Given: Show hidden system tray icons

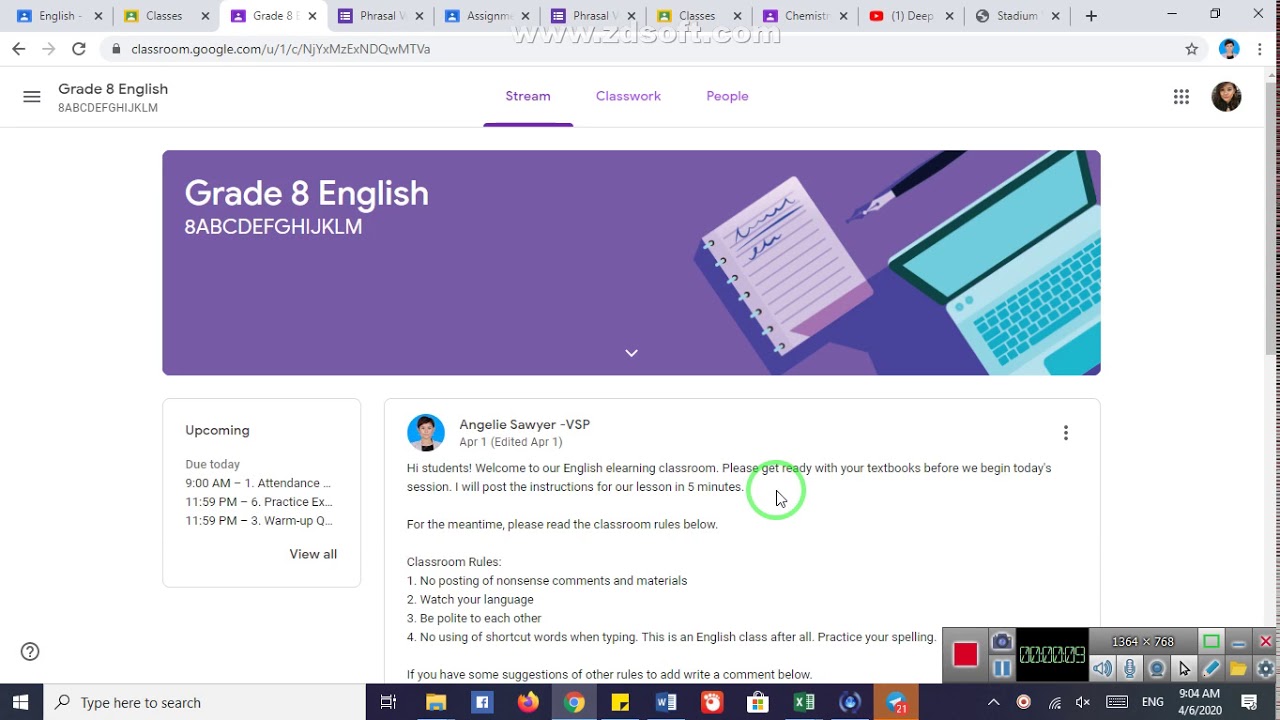Looking at the screenshot, I should tap(993, 702).
